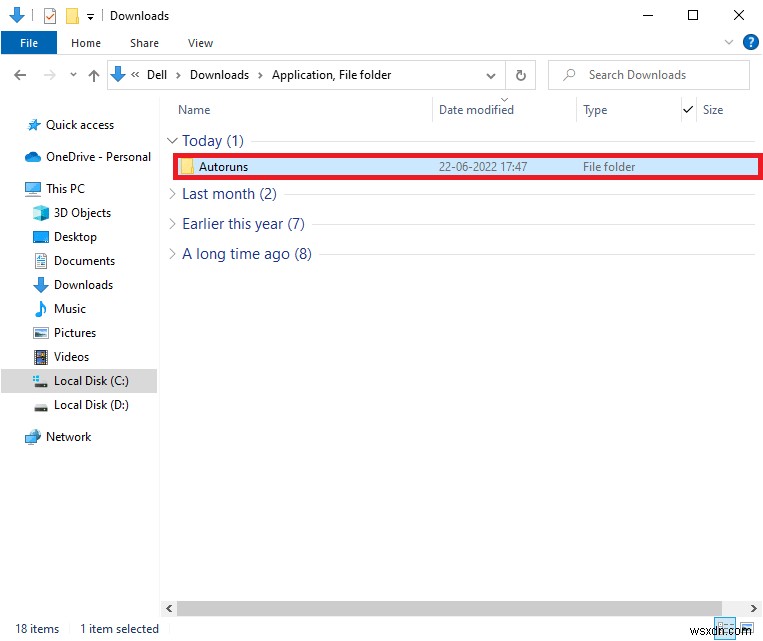Viewport: 763px width, 641px height.
Task: Open the recent locations dropdown
Action: (x=73, y=75)
